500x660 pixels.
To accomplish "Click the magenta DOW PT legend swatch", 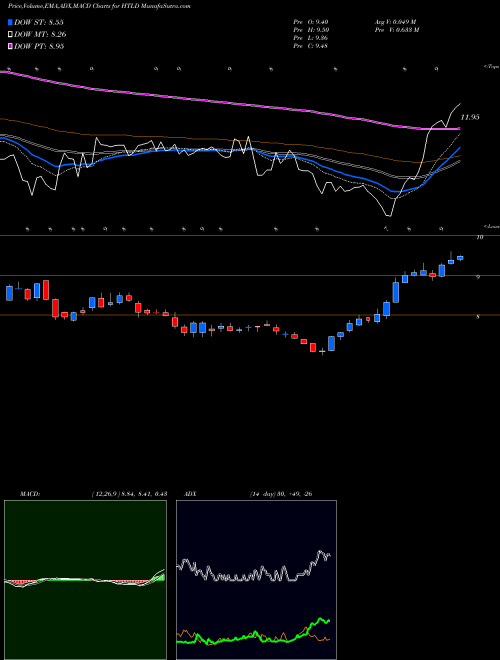I will (11, 46).
